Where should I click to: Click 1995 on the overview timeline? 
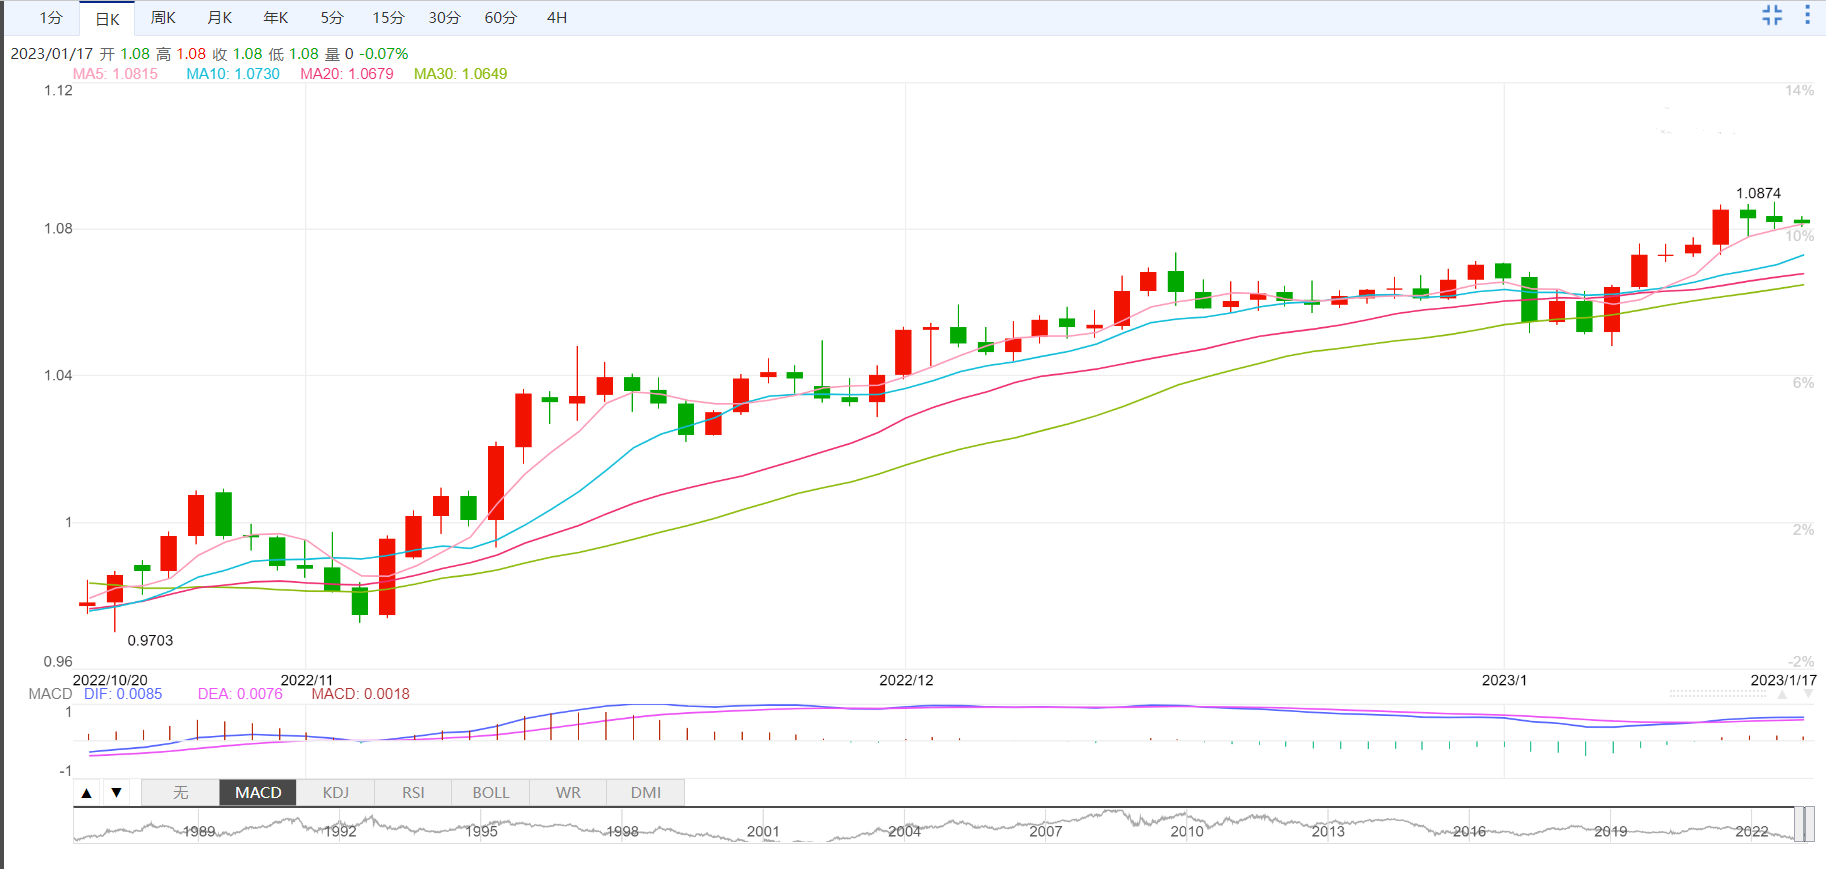coord(481,831)
